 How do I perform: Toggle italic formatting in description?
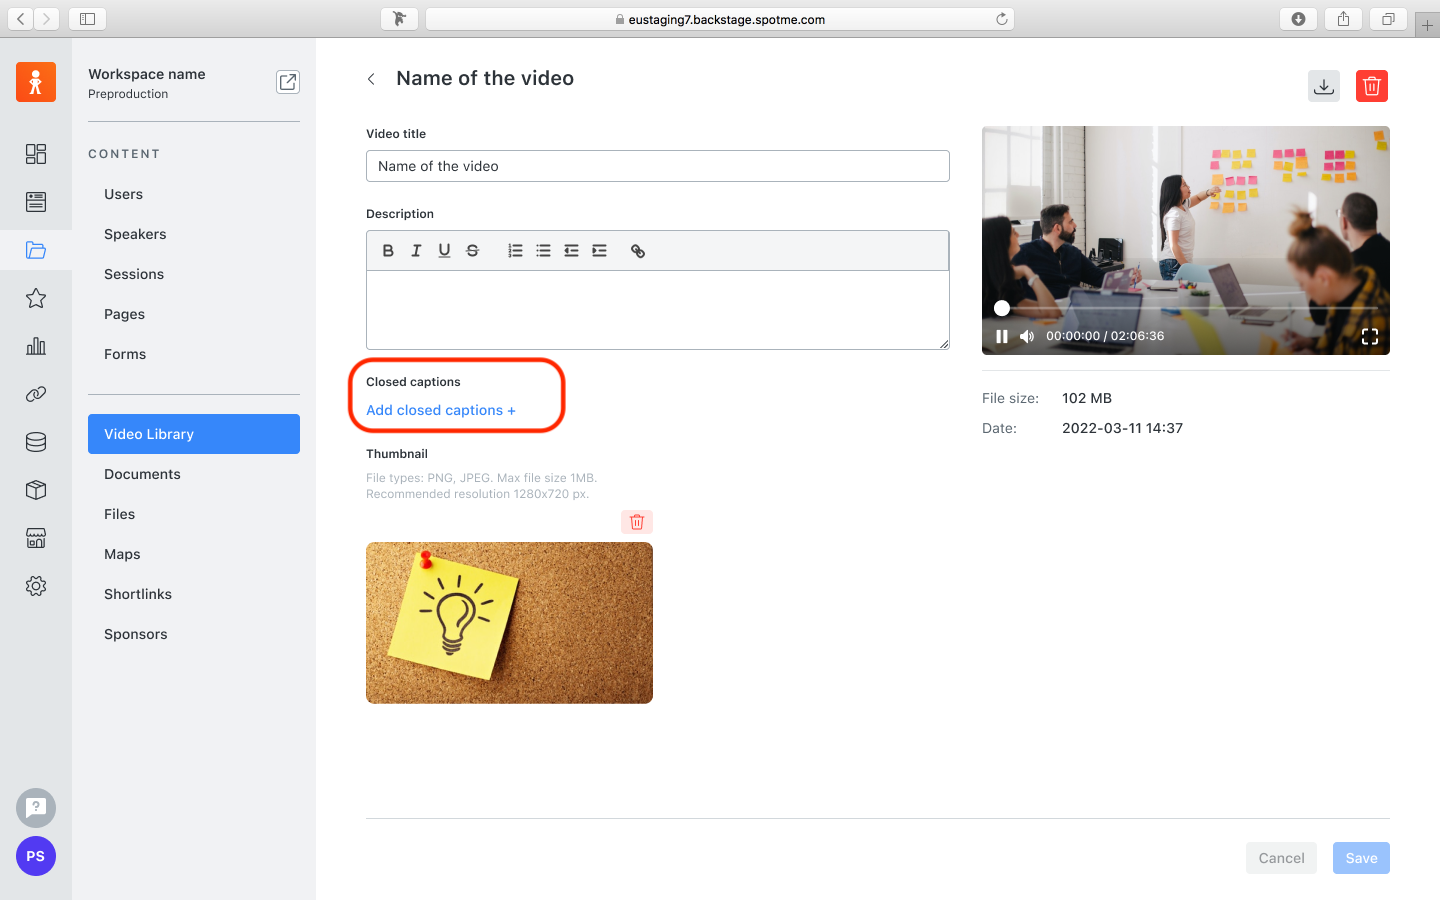pyautogui.click(x=416, y=251)
